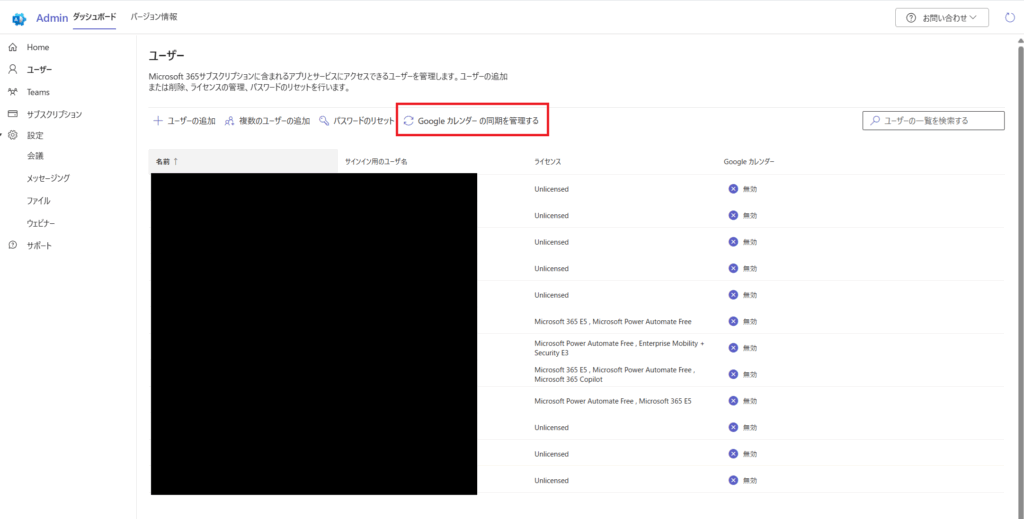
Task: Click the サポート question icon
Action: tap(12, 245)
